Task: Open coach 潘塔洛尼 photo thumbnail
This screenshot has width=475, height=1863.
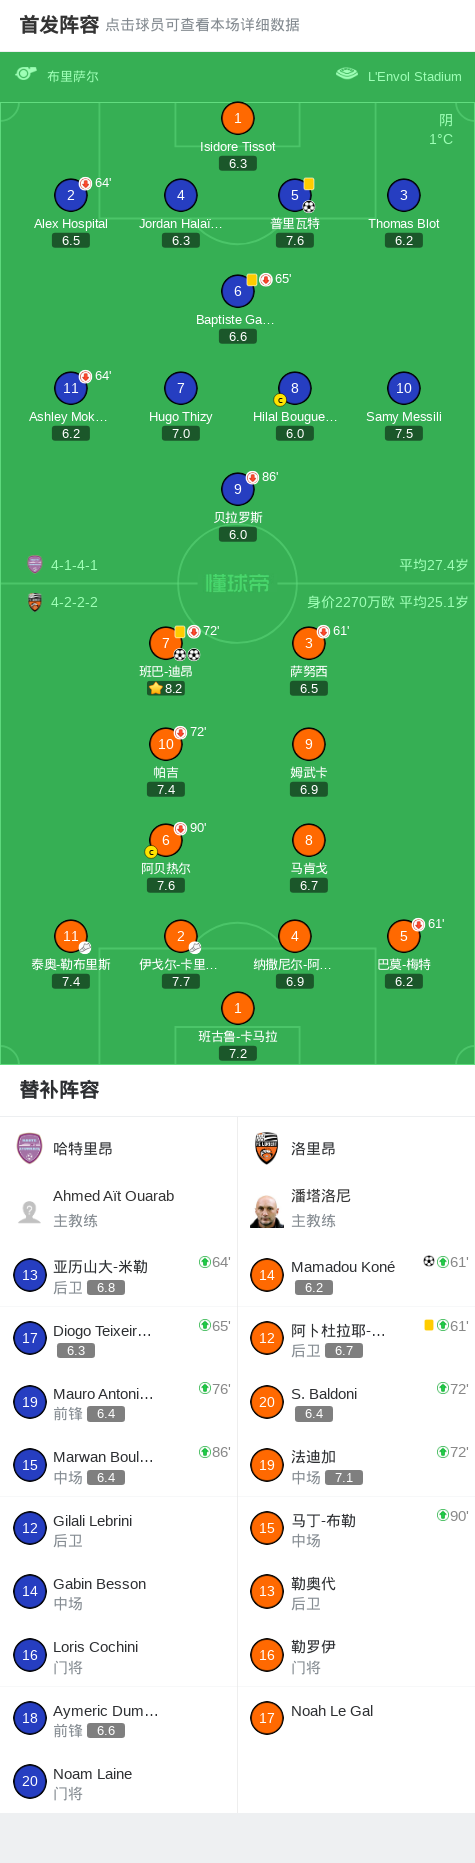Action: [267, 1210]
